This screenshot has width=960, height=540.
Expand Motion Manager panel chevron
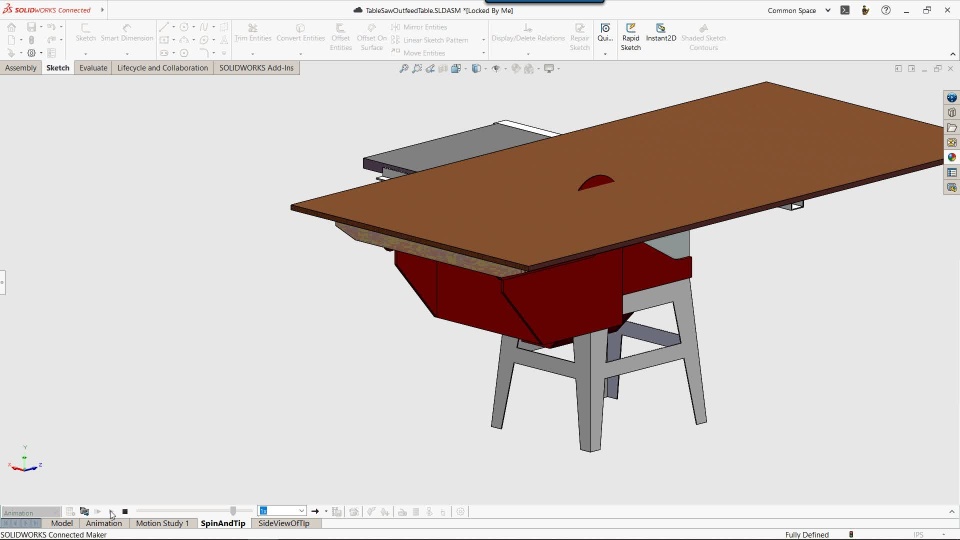[951, 512]
